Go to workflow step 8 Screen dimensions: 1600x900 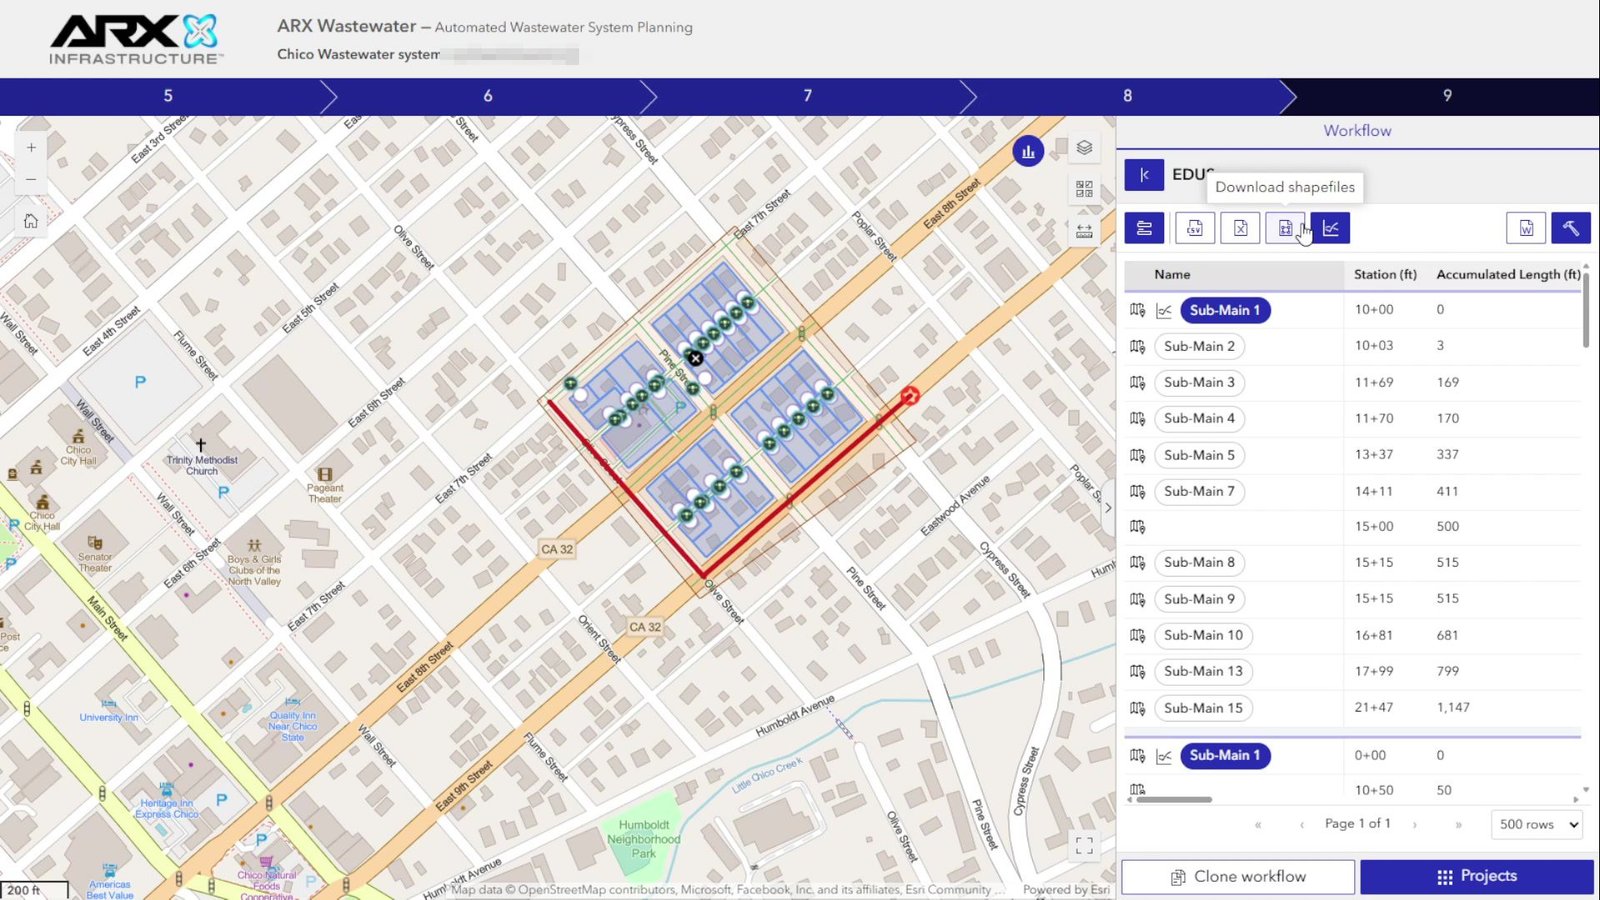point(1128,96)
